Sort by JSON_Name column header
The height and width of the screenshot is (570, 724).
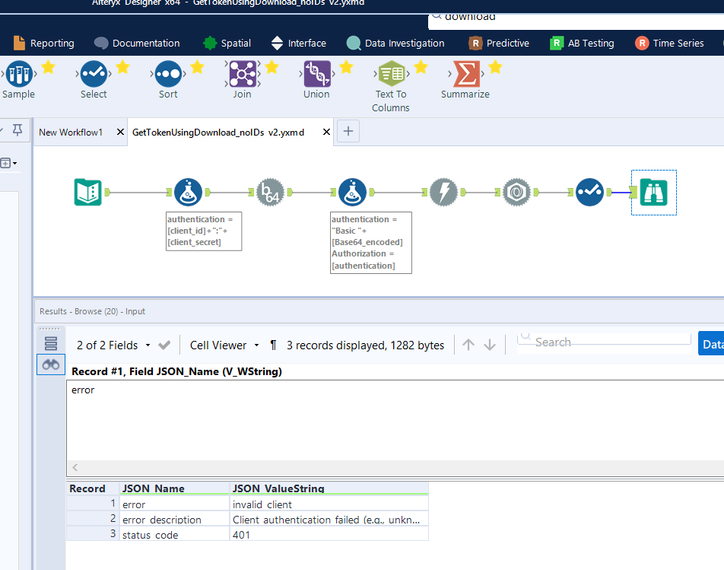point(175,489)
